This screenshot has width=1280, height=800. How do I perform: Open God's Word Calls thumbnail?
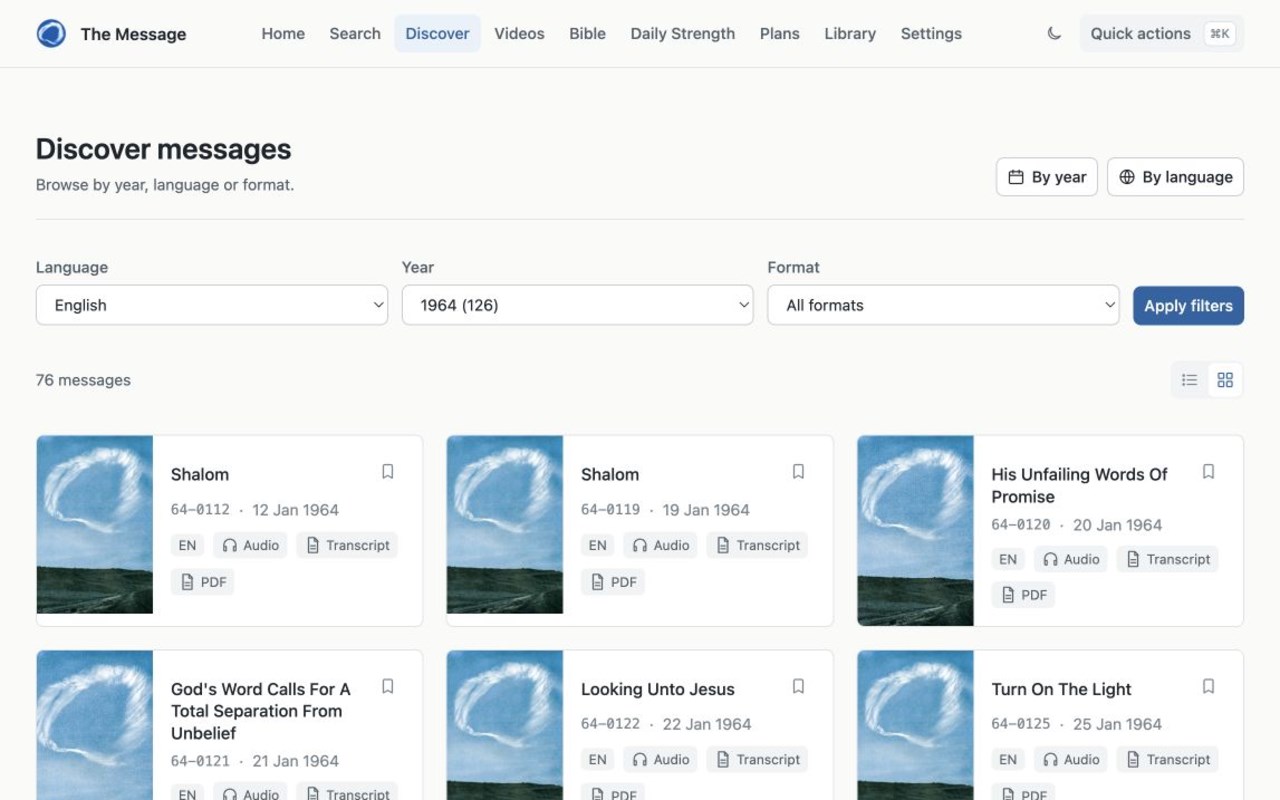(x=95, y=726)
